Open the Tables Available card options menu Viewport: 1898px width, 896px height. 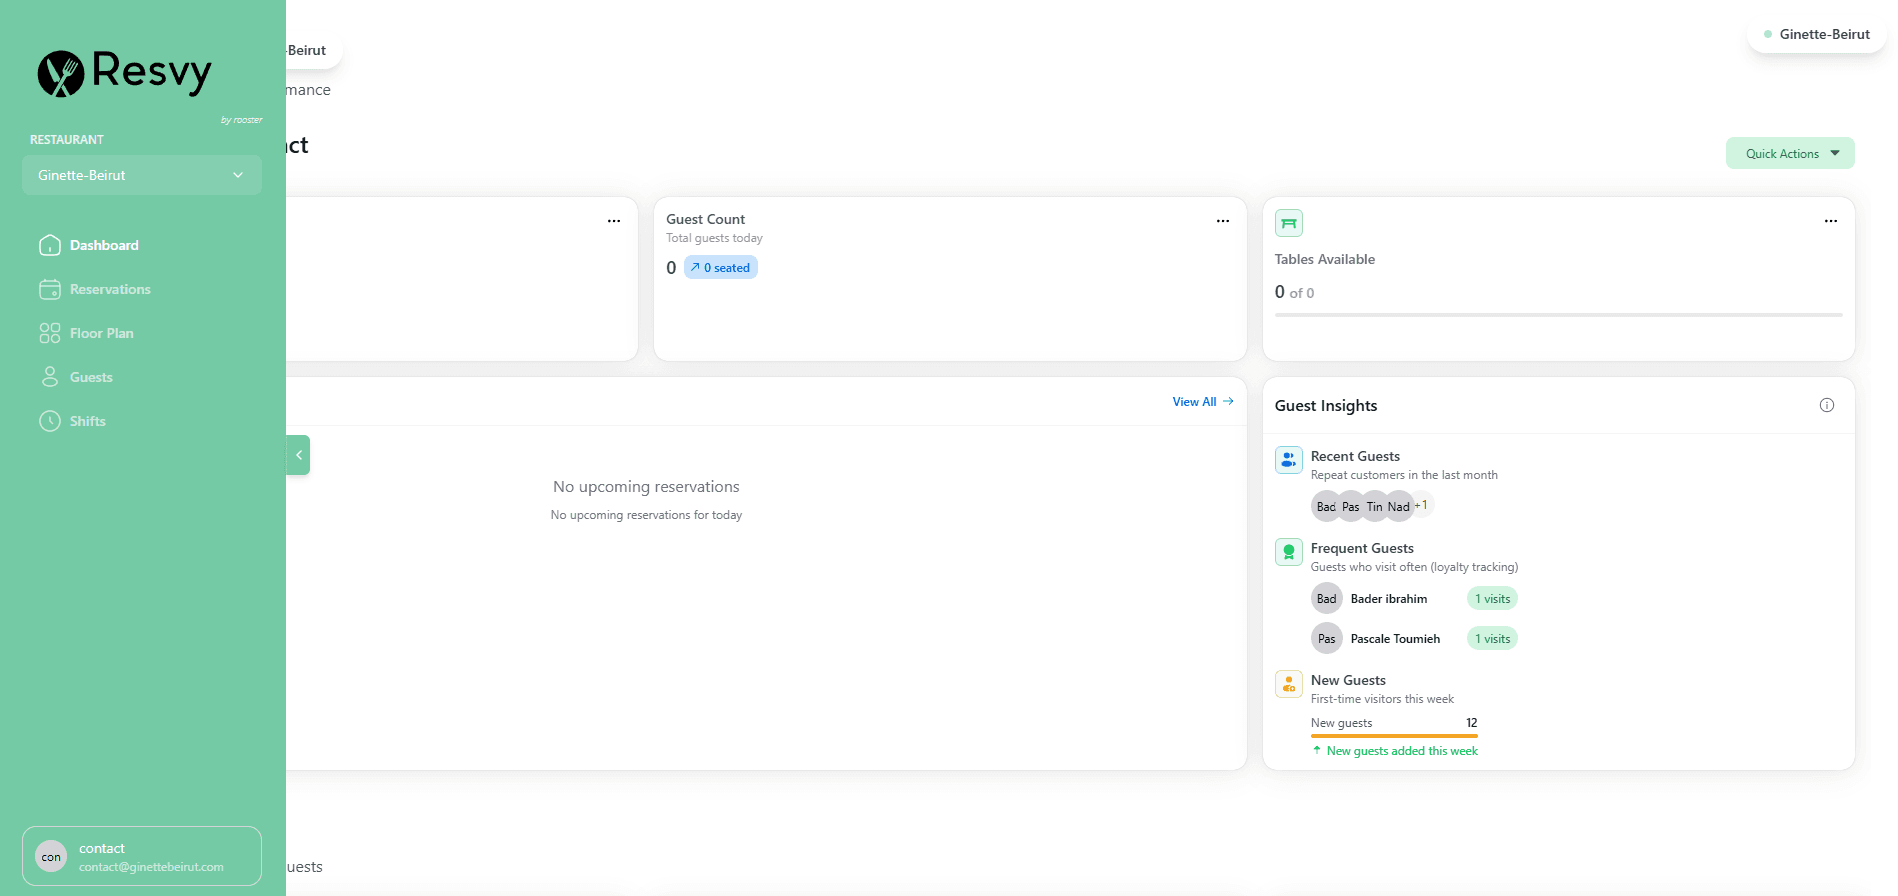click(x=1830, y=221)
